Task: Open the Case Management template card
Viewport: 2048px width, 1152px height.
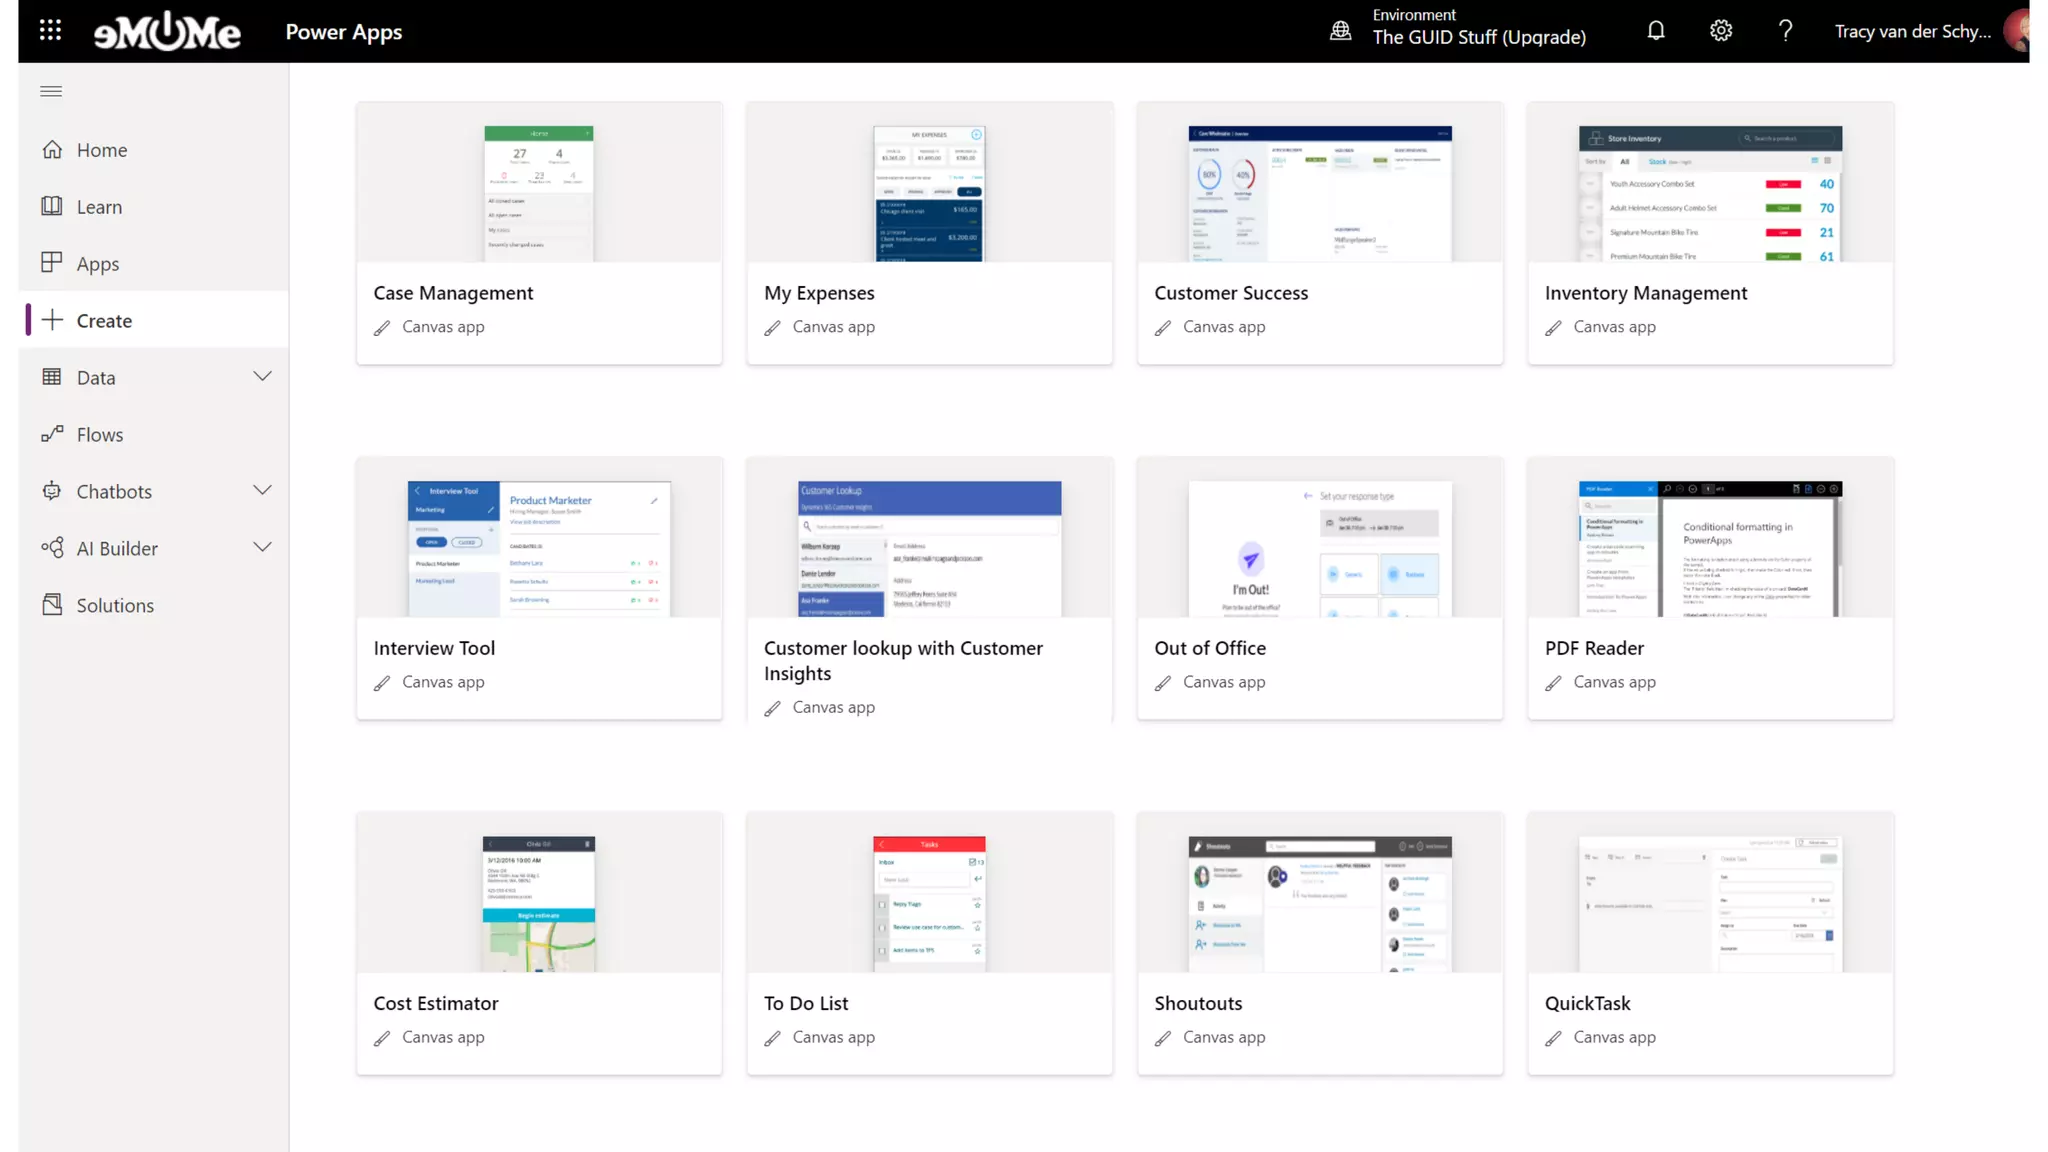Action: click(x=539, y=233)
